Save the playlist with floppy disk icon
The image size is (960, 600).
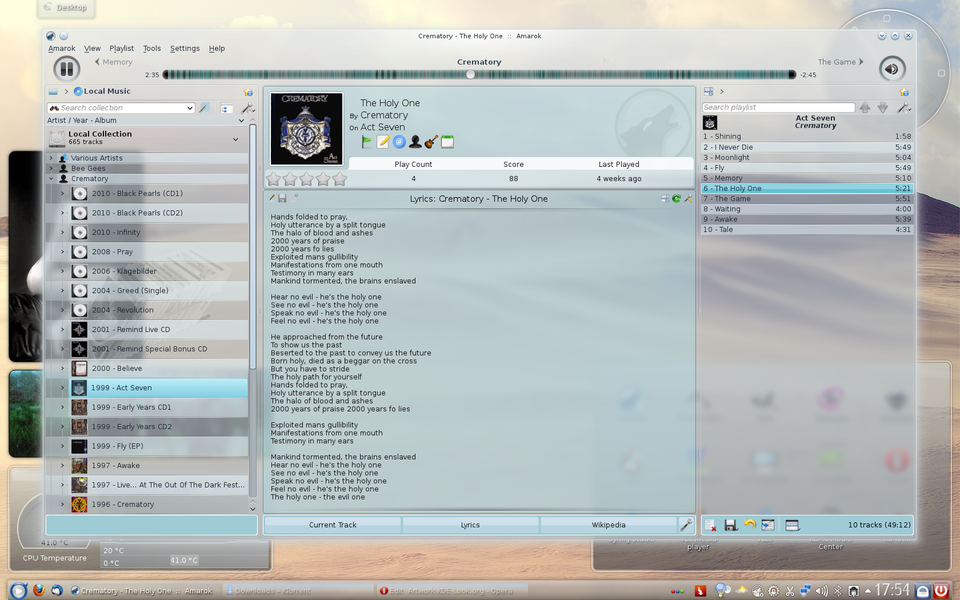pos(730,525)
